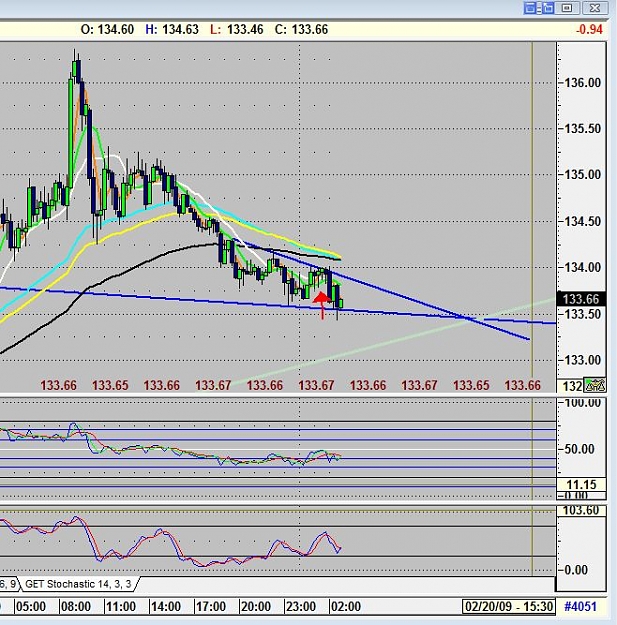The width and height of the screenshot is (617, 625).
Task: Click the scale icon next to 132
Action: point(595,385)
